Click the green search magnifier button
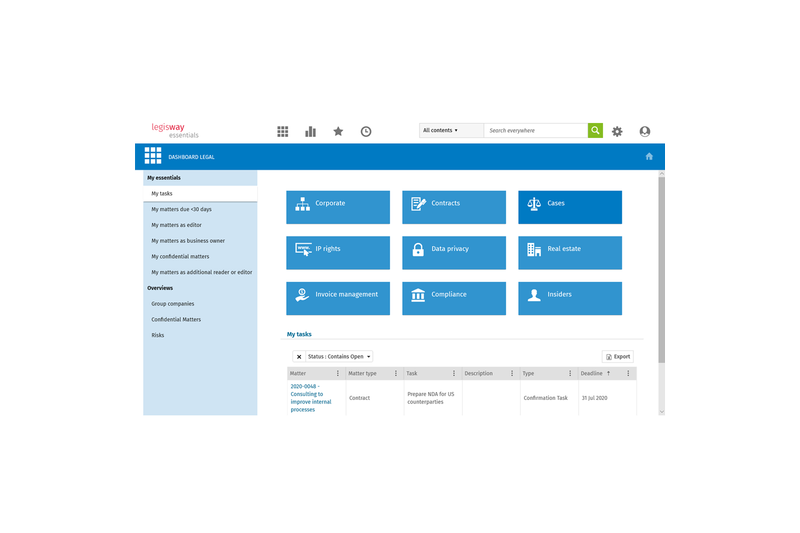800x533 pixels. click(595, 130)
